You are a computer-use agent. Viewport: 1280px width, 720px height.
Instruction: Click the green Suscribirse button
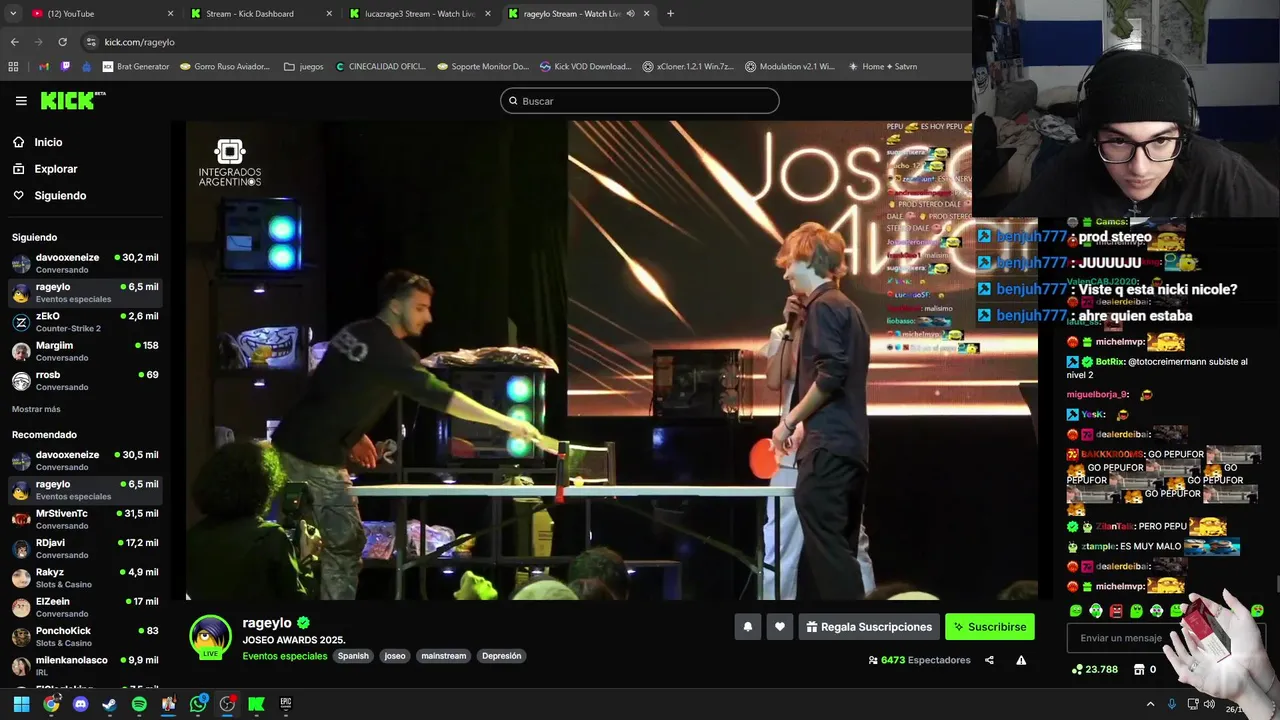[990, 627]
